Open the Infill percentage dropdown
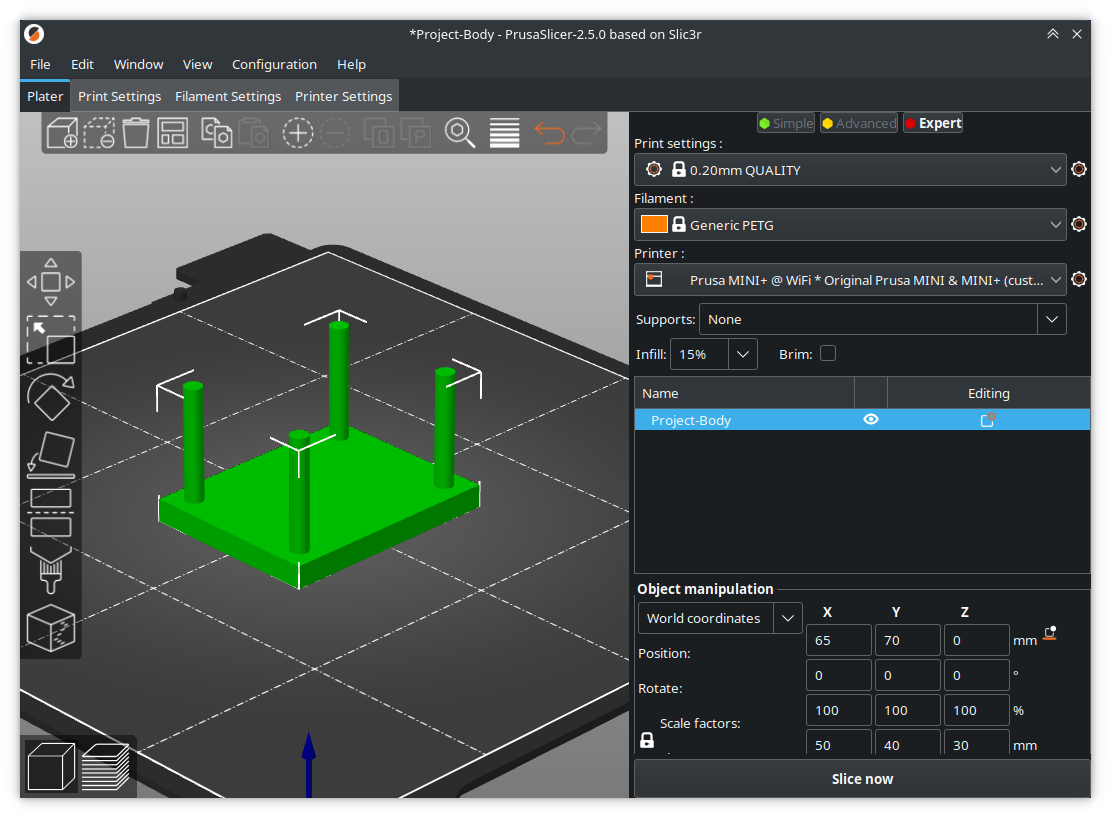The height and width of the screenshot is (818, 1111). (742, 354)
